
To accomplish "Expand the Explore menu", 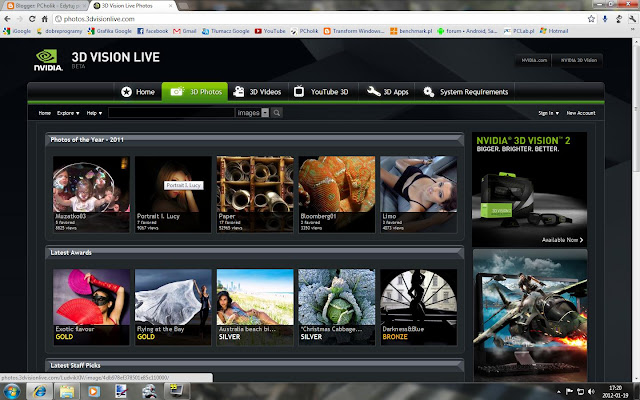I will (x=68, y=113).
